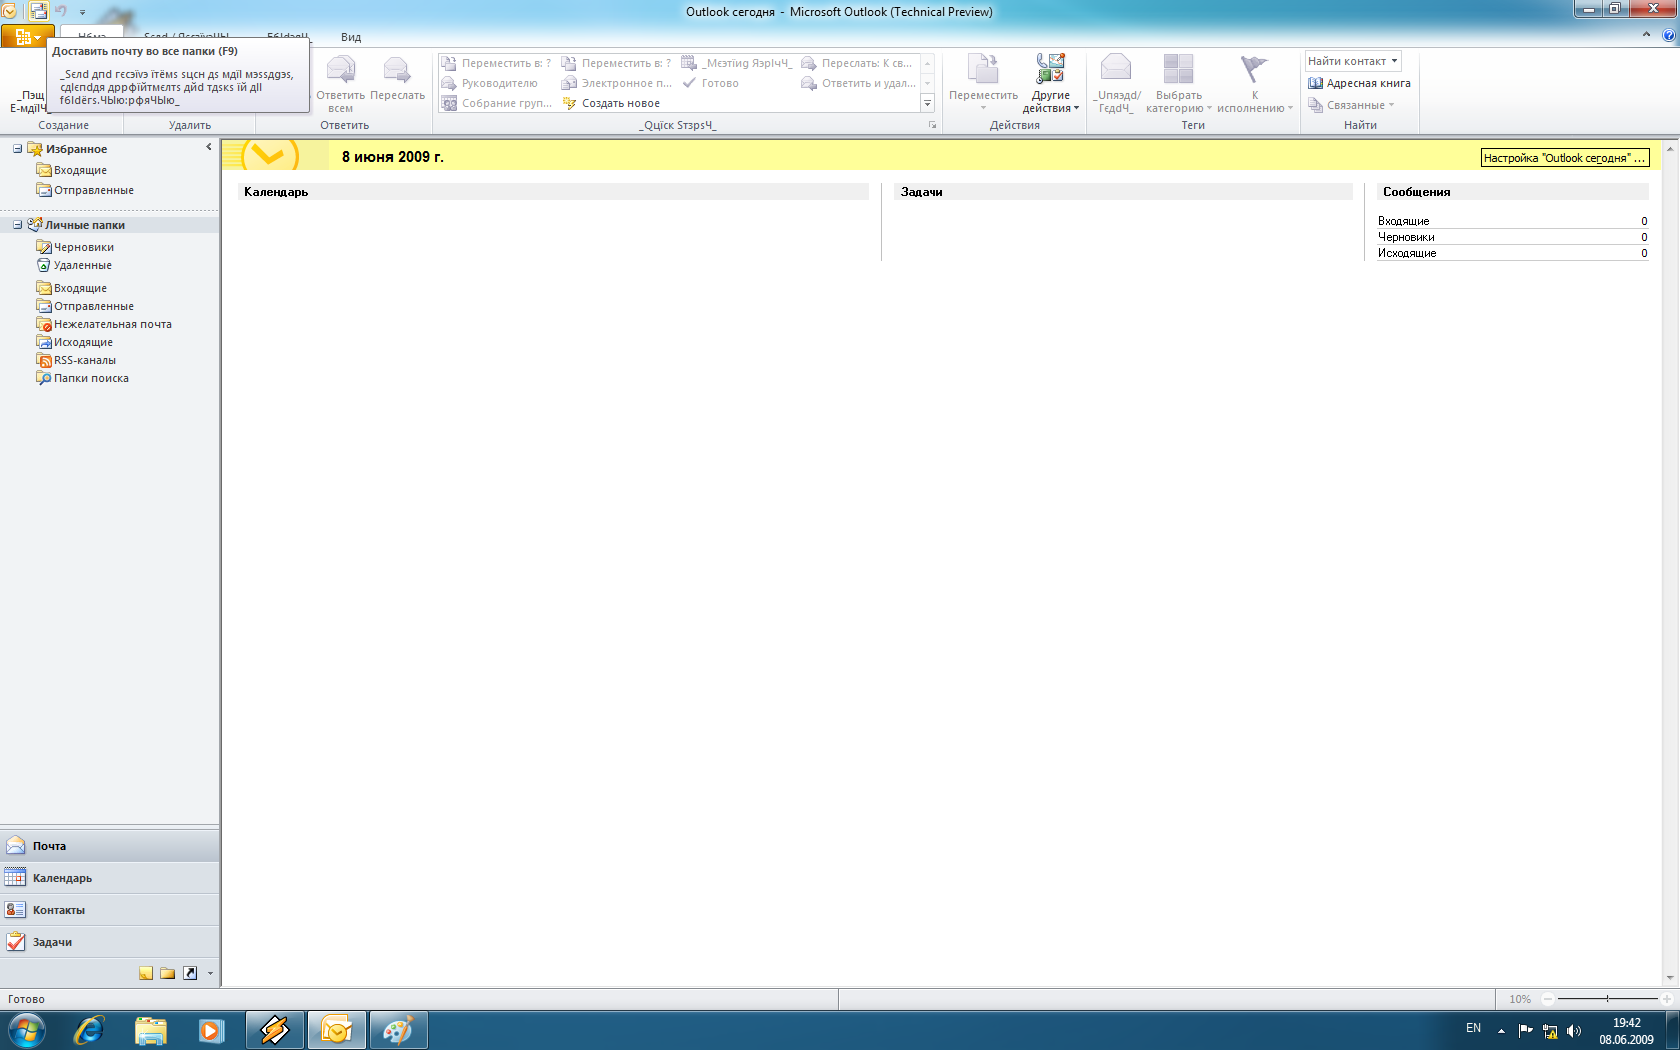Viewport: 1680px width, 1050px height.
Task: Select the Готово quick step
Action: (710, 83)
